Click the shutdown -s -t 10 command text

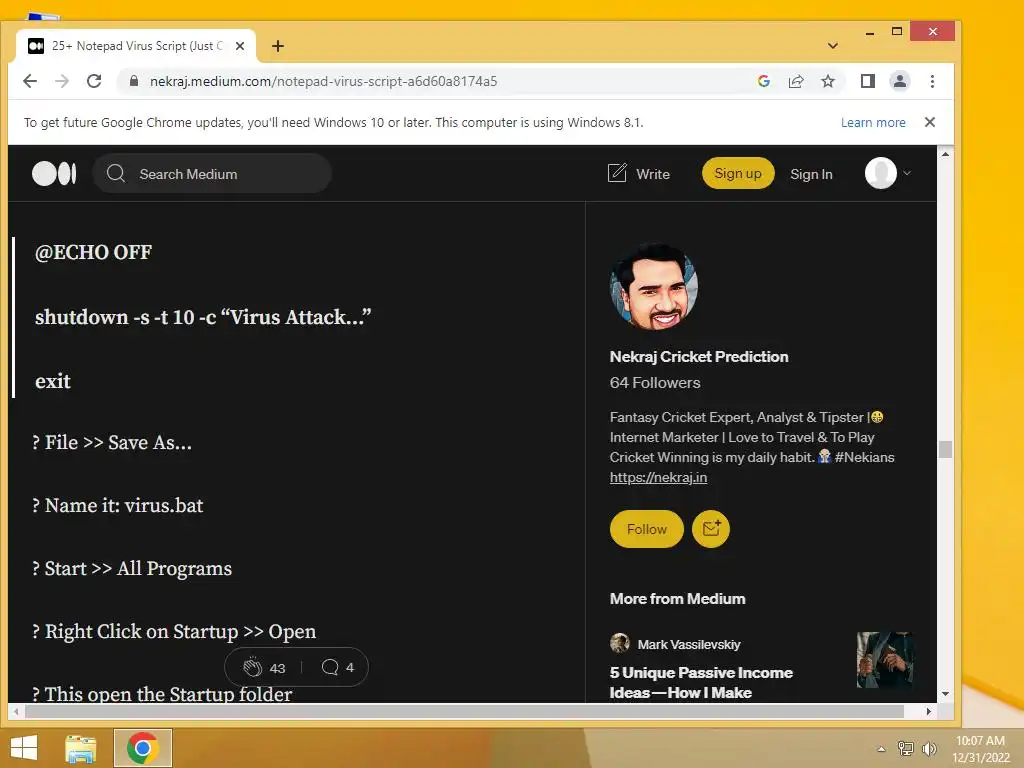pyautogui.click(x=203, y=317)
